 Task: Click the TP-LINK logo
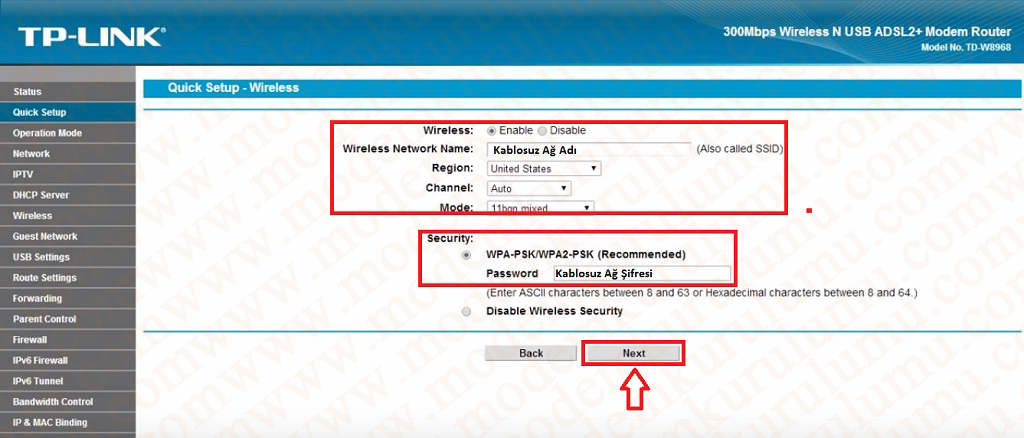click(90, 37)
